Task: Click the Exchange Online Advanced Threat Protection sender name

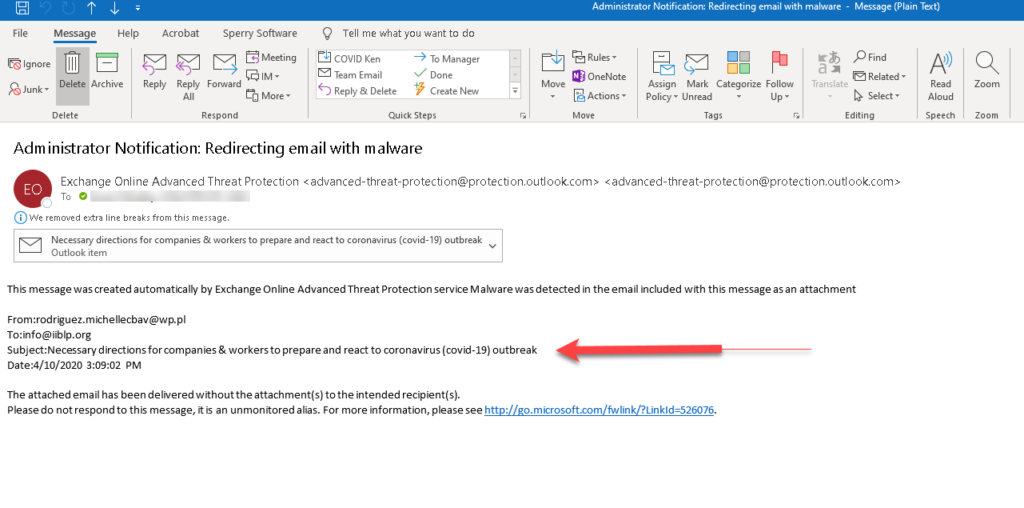Action: pos(180,182)
